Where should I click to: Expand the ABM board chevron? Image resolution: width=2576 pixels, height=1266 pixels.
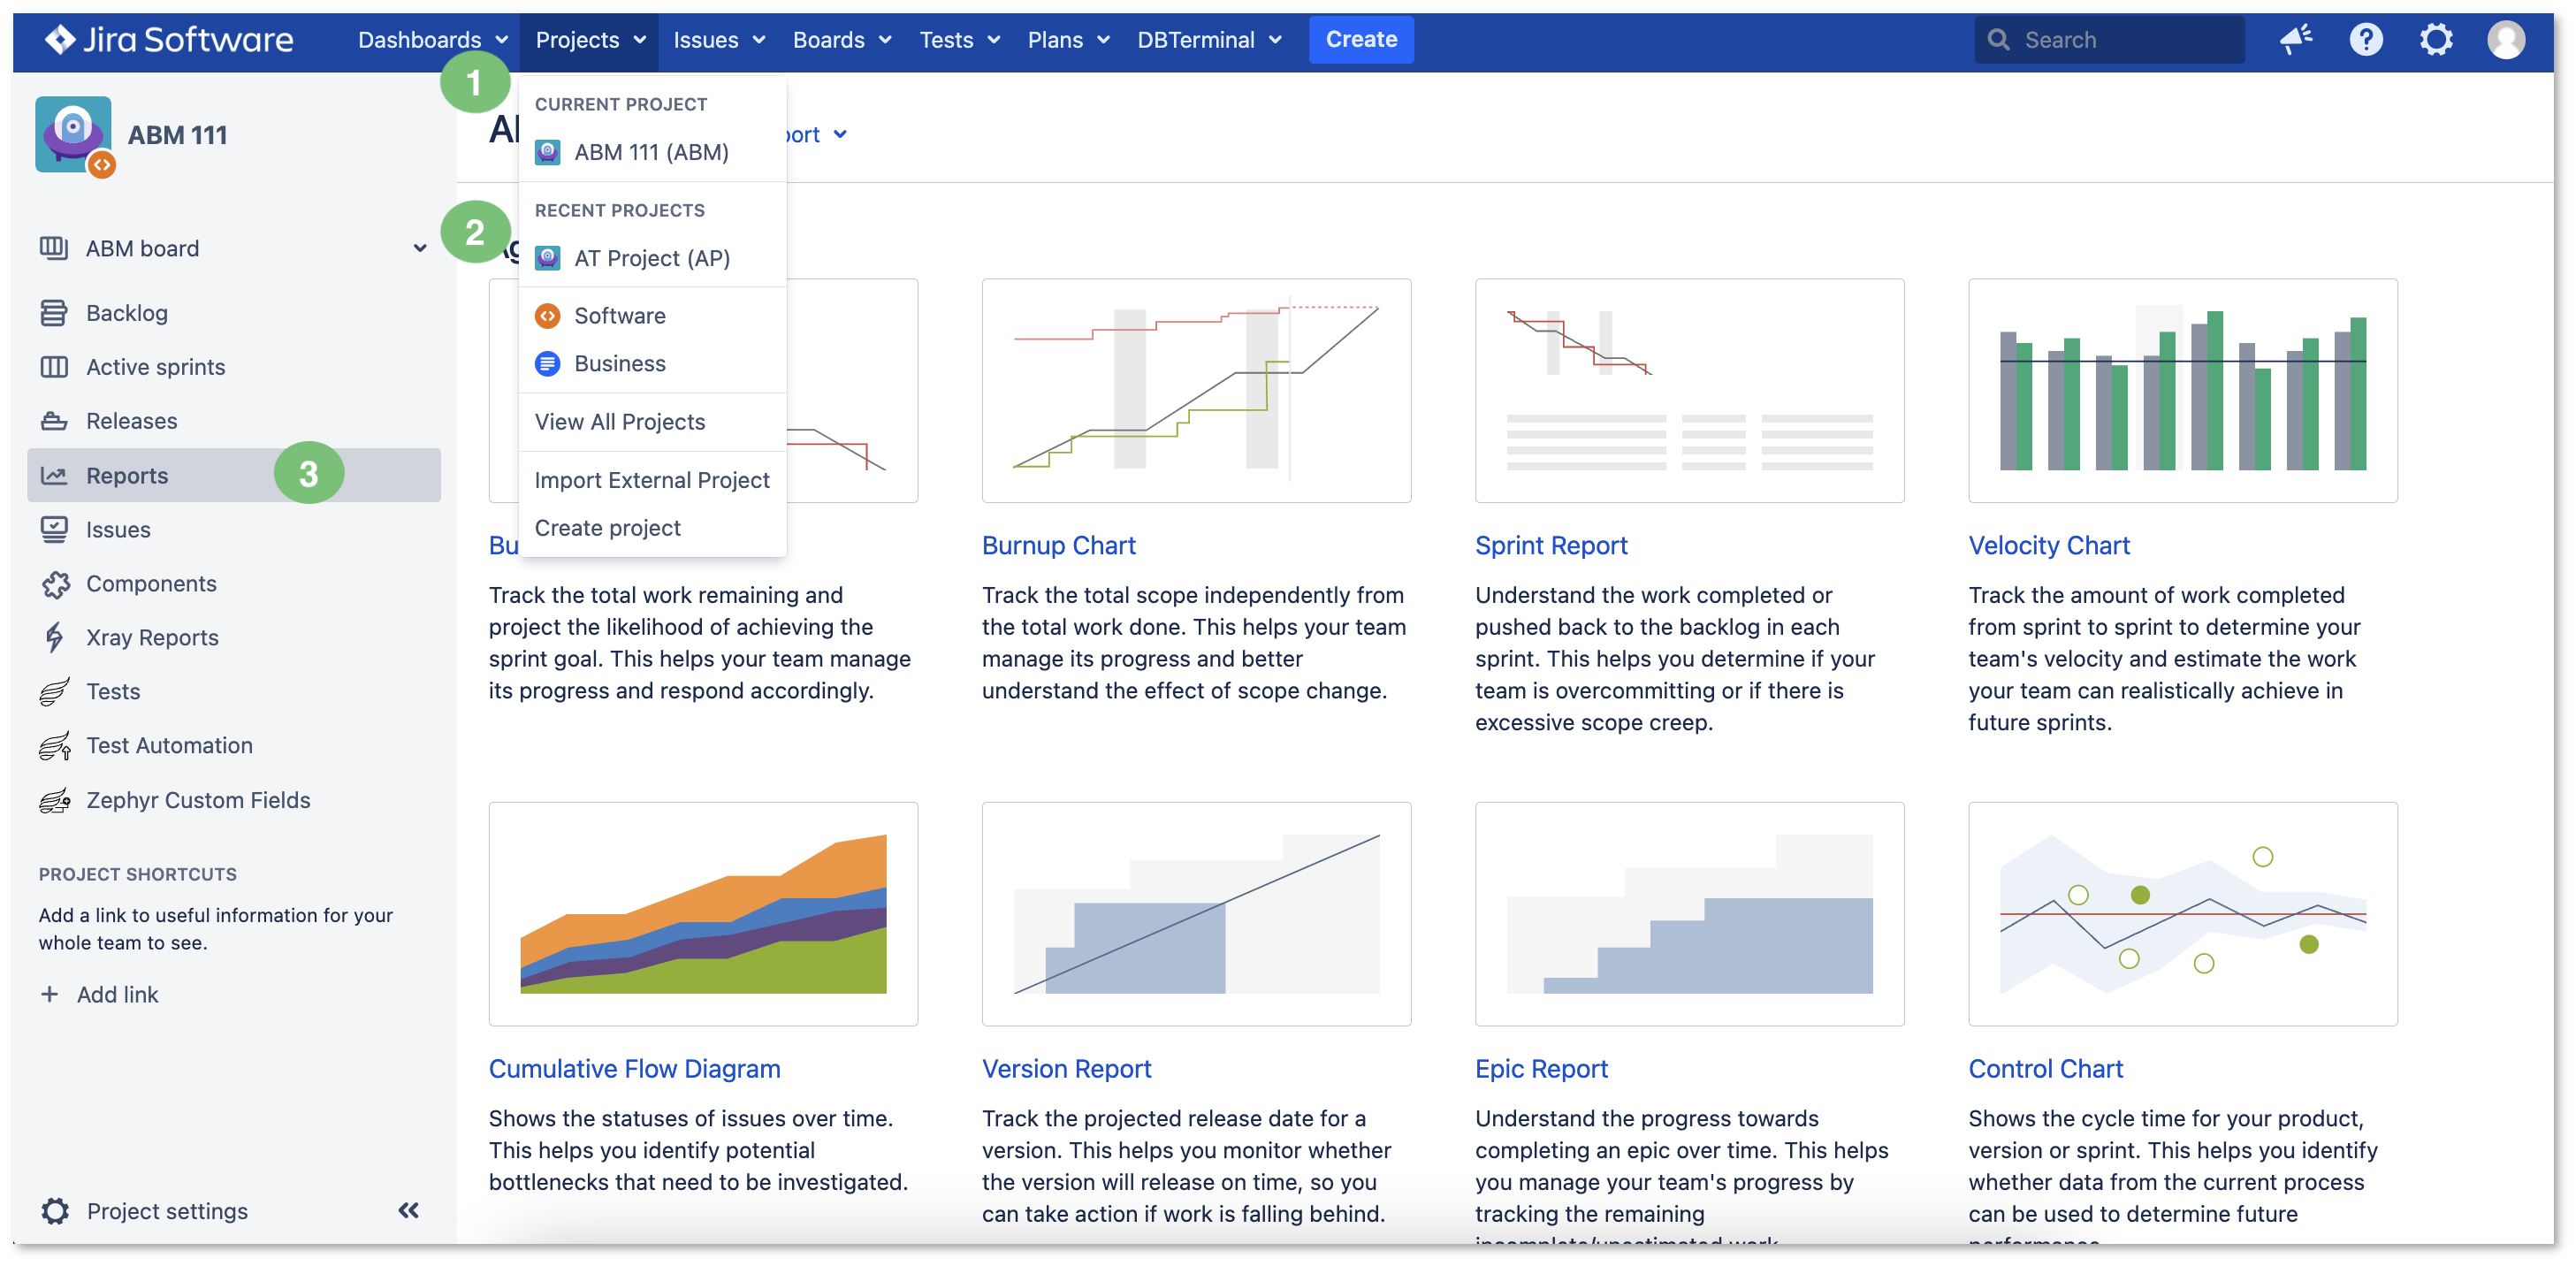click(420, 248)
